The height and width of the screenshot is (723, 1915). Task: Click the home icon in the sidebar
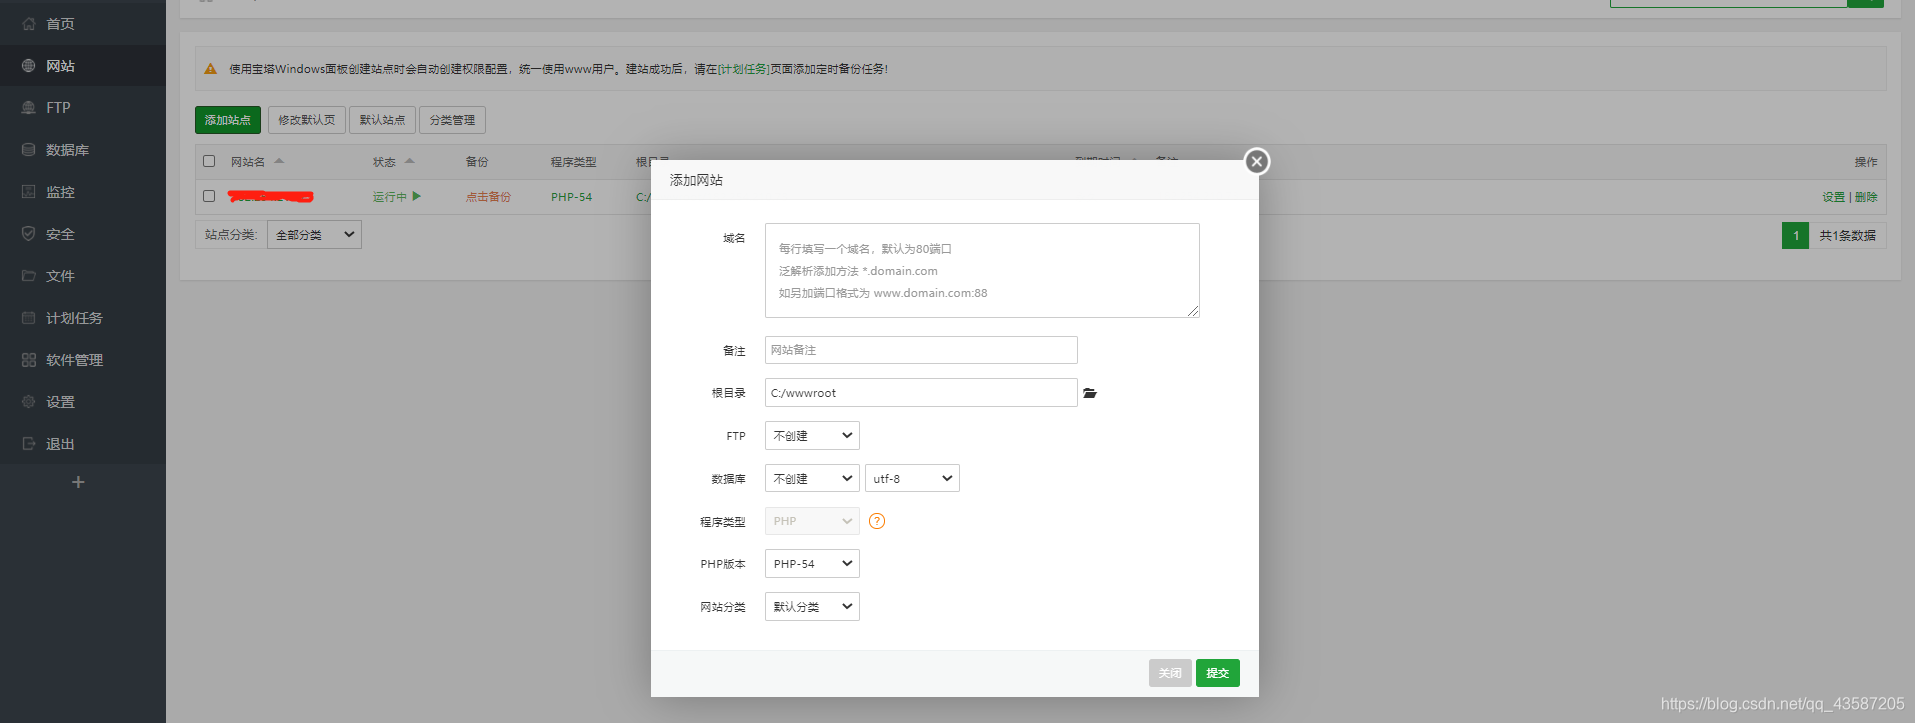coord(28,24)
